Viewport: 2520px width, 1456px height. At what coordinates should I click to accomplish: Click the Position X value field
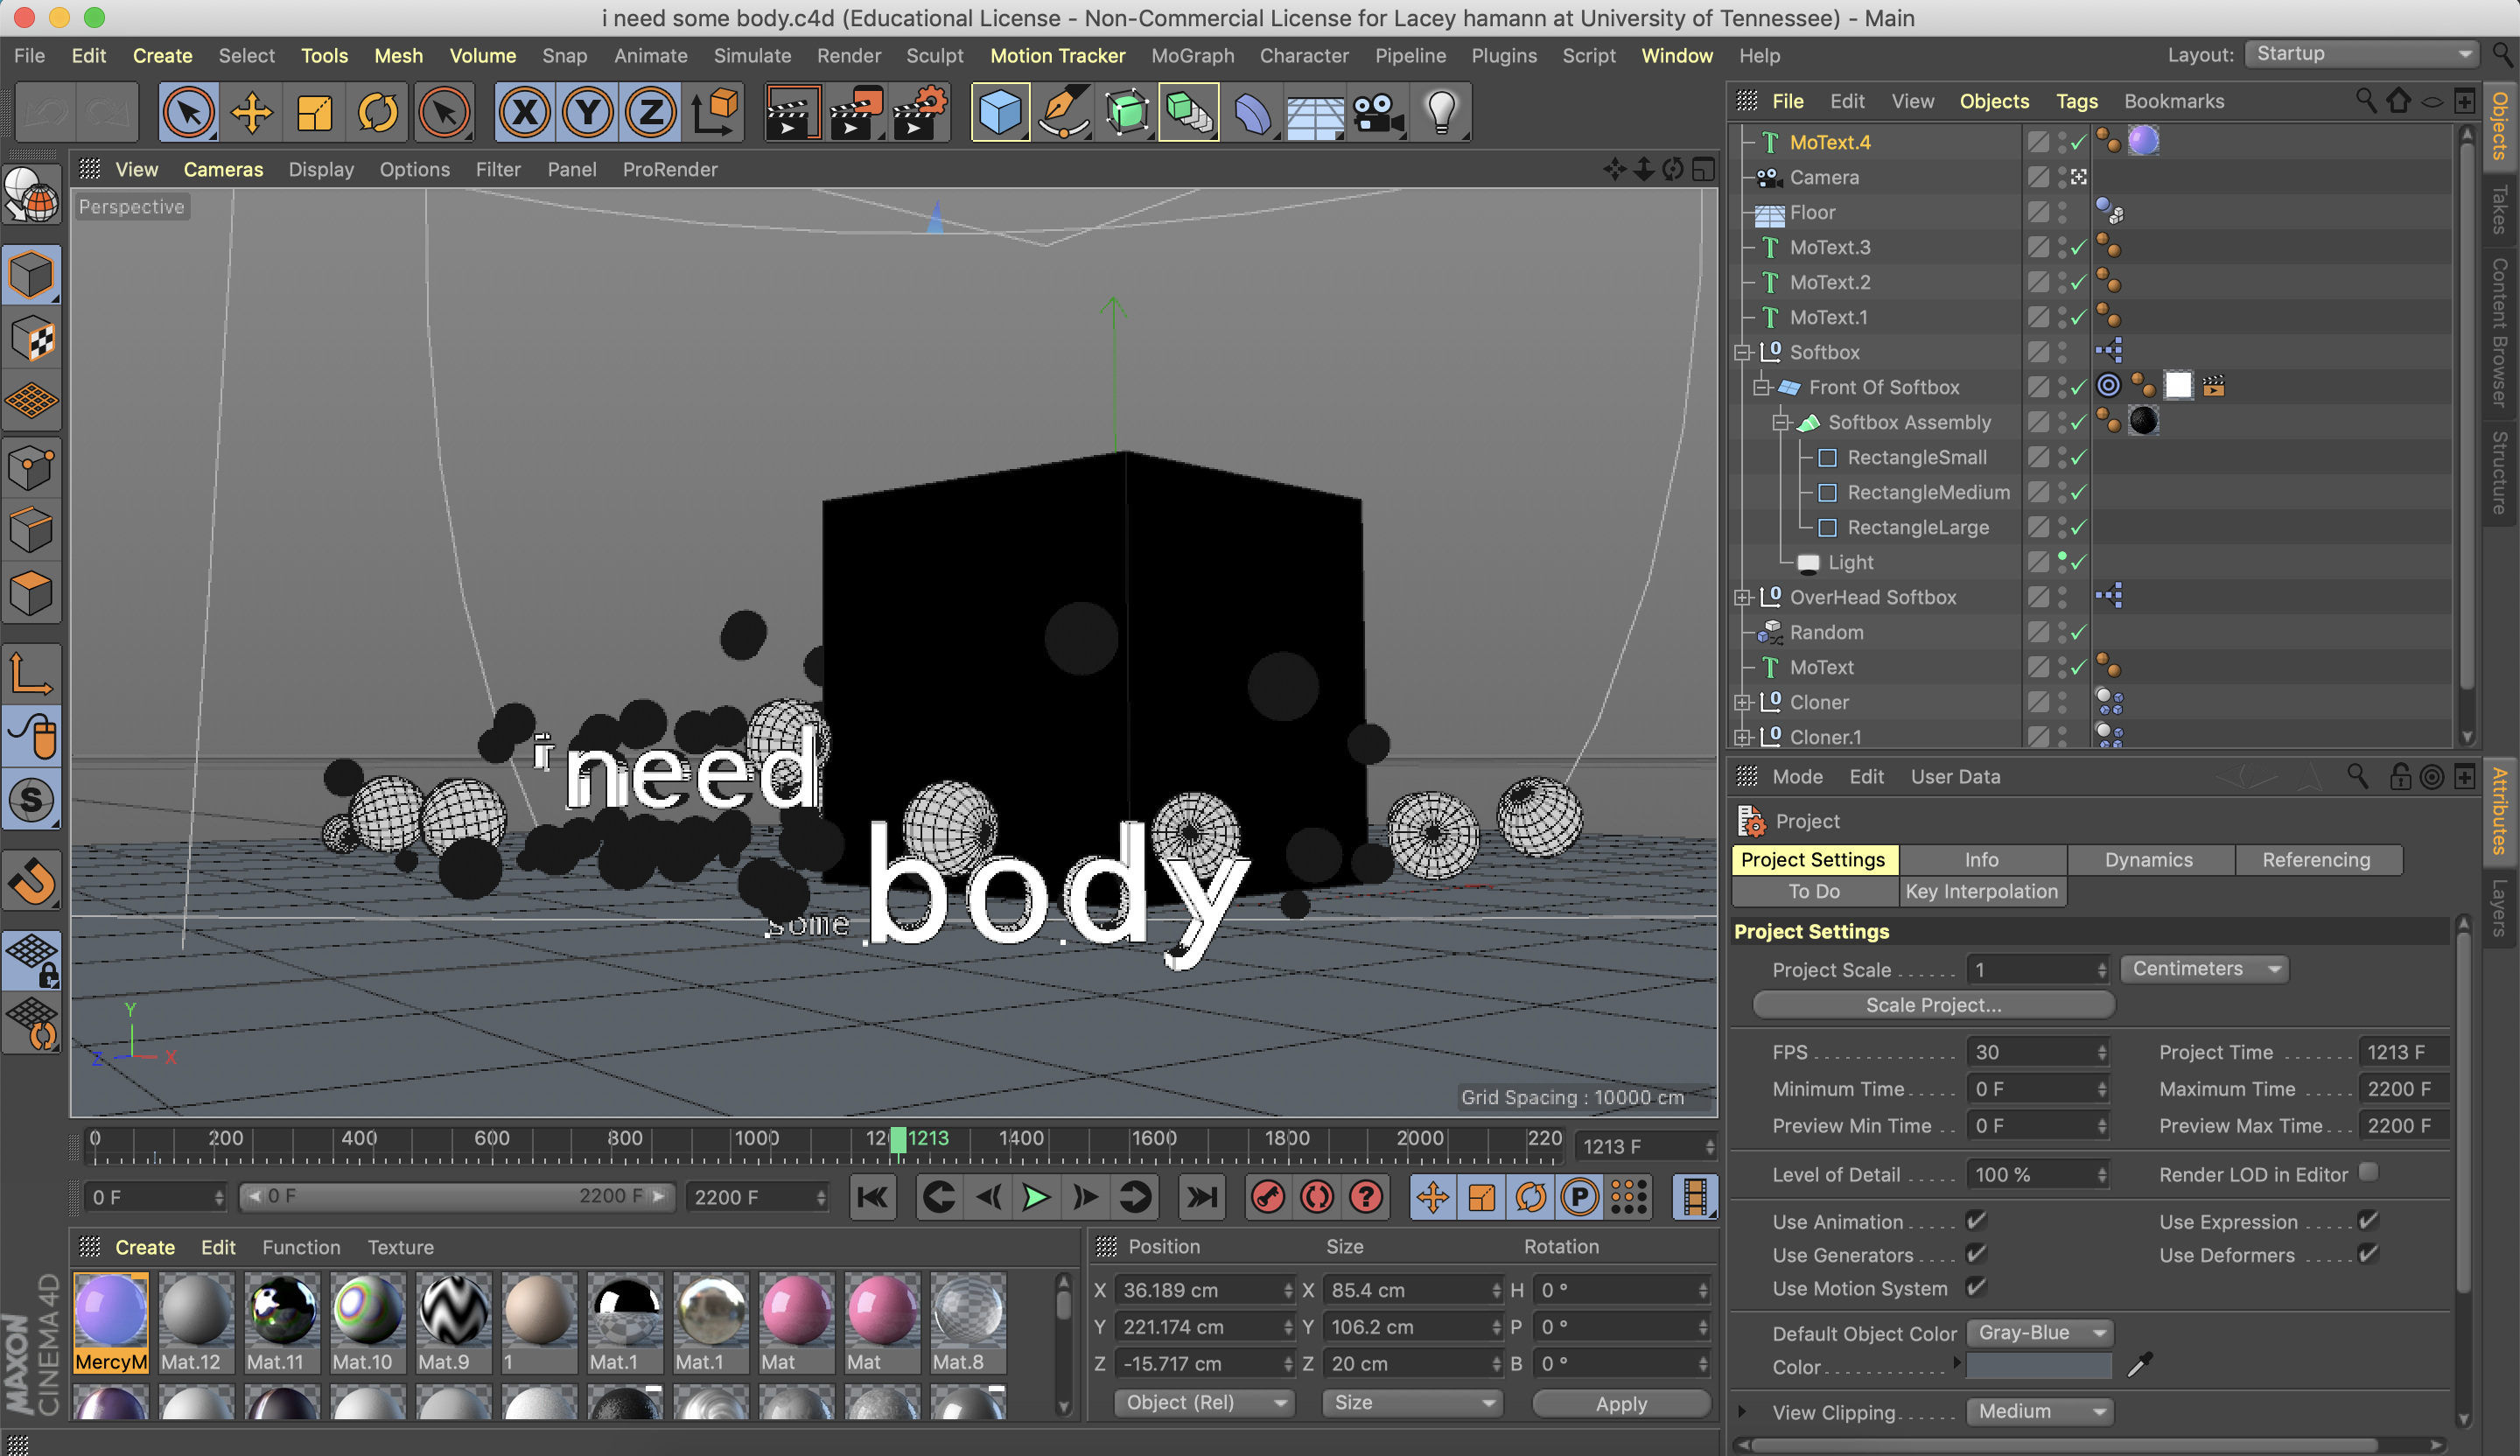[x=1205, y=1290]
